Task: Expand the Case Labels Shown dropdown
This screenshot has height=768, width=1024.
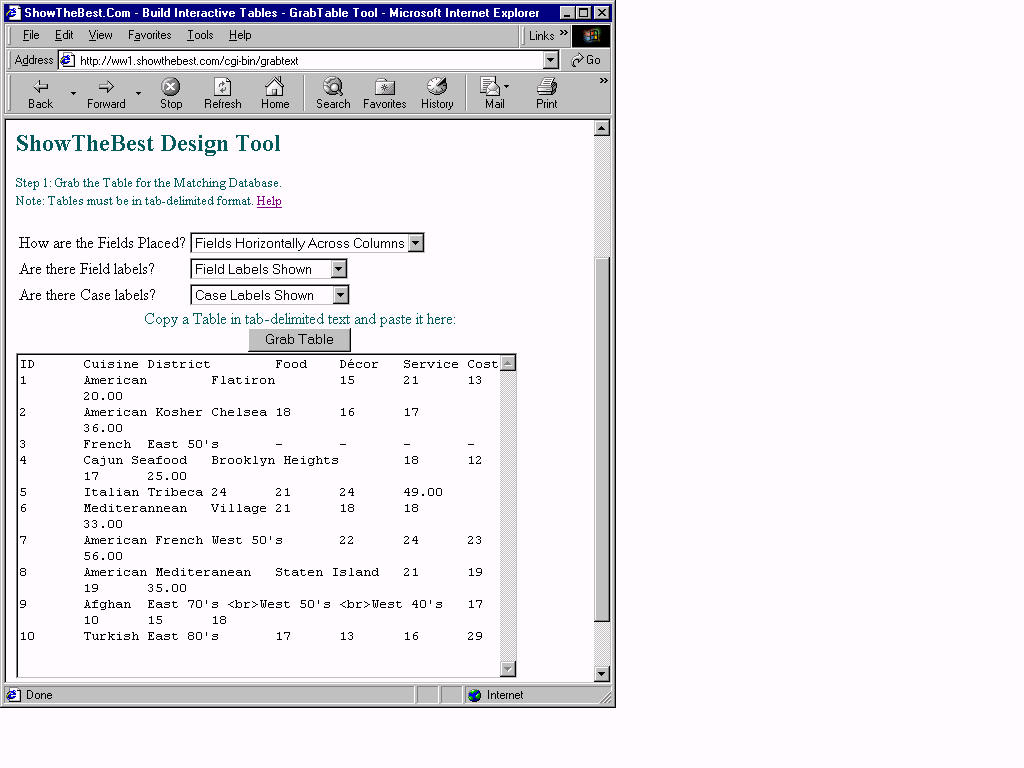Action: coord(341,295)
